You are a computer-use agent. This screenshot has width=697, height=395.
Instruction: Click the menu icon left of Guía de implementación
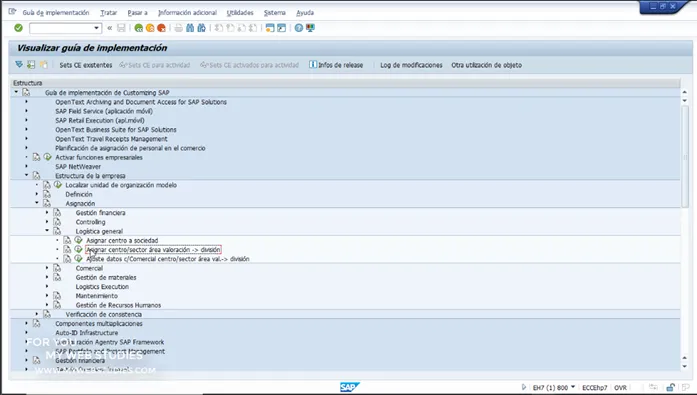(12, 12)
